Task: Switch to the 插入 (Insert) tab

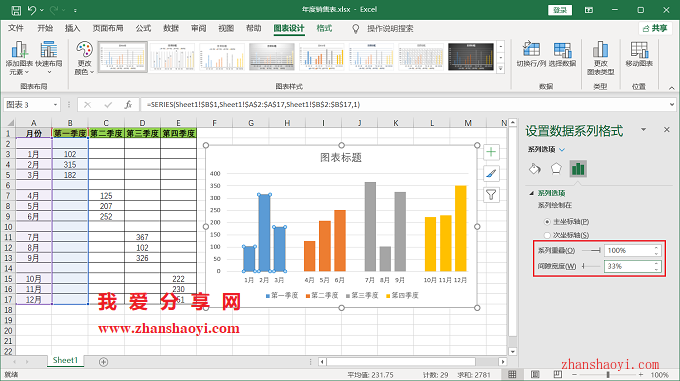Action: (72, 28)
